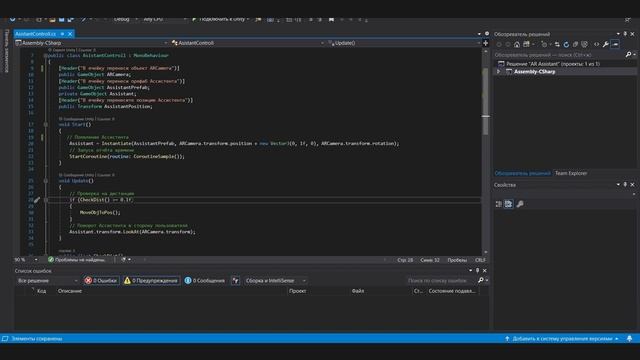Click the Проблемы не найдены status indicator

pos(76,260)
